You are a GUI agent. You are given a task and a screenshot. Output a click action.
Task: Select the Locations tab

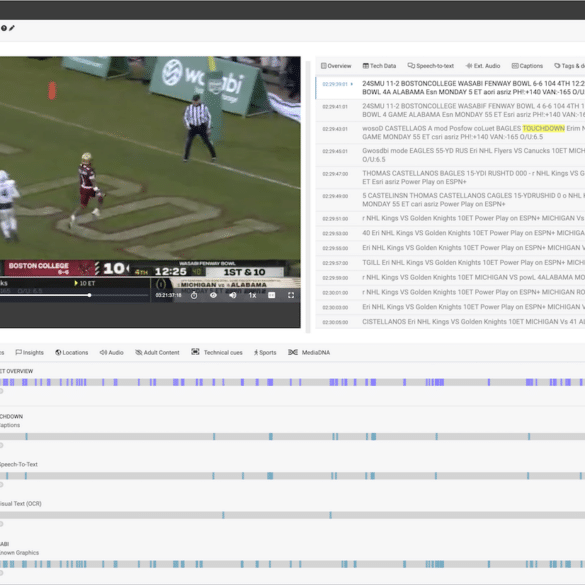point(72,352)
